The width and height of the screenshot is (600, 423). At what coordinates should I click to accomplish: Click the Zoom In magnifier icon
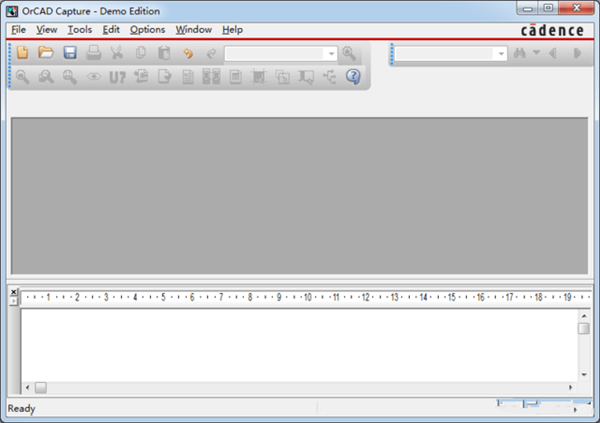pos(22,77)
